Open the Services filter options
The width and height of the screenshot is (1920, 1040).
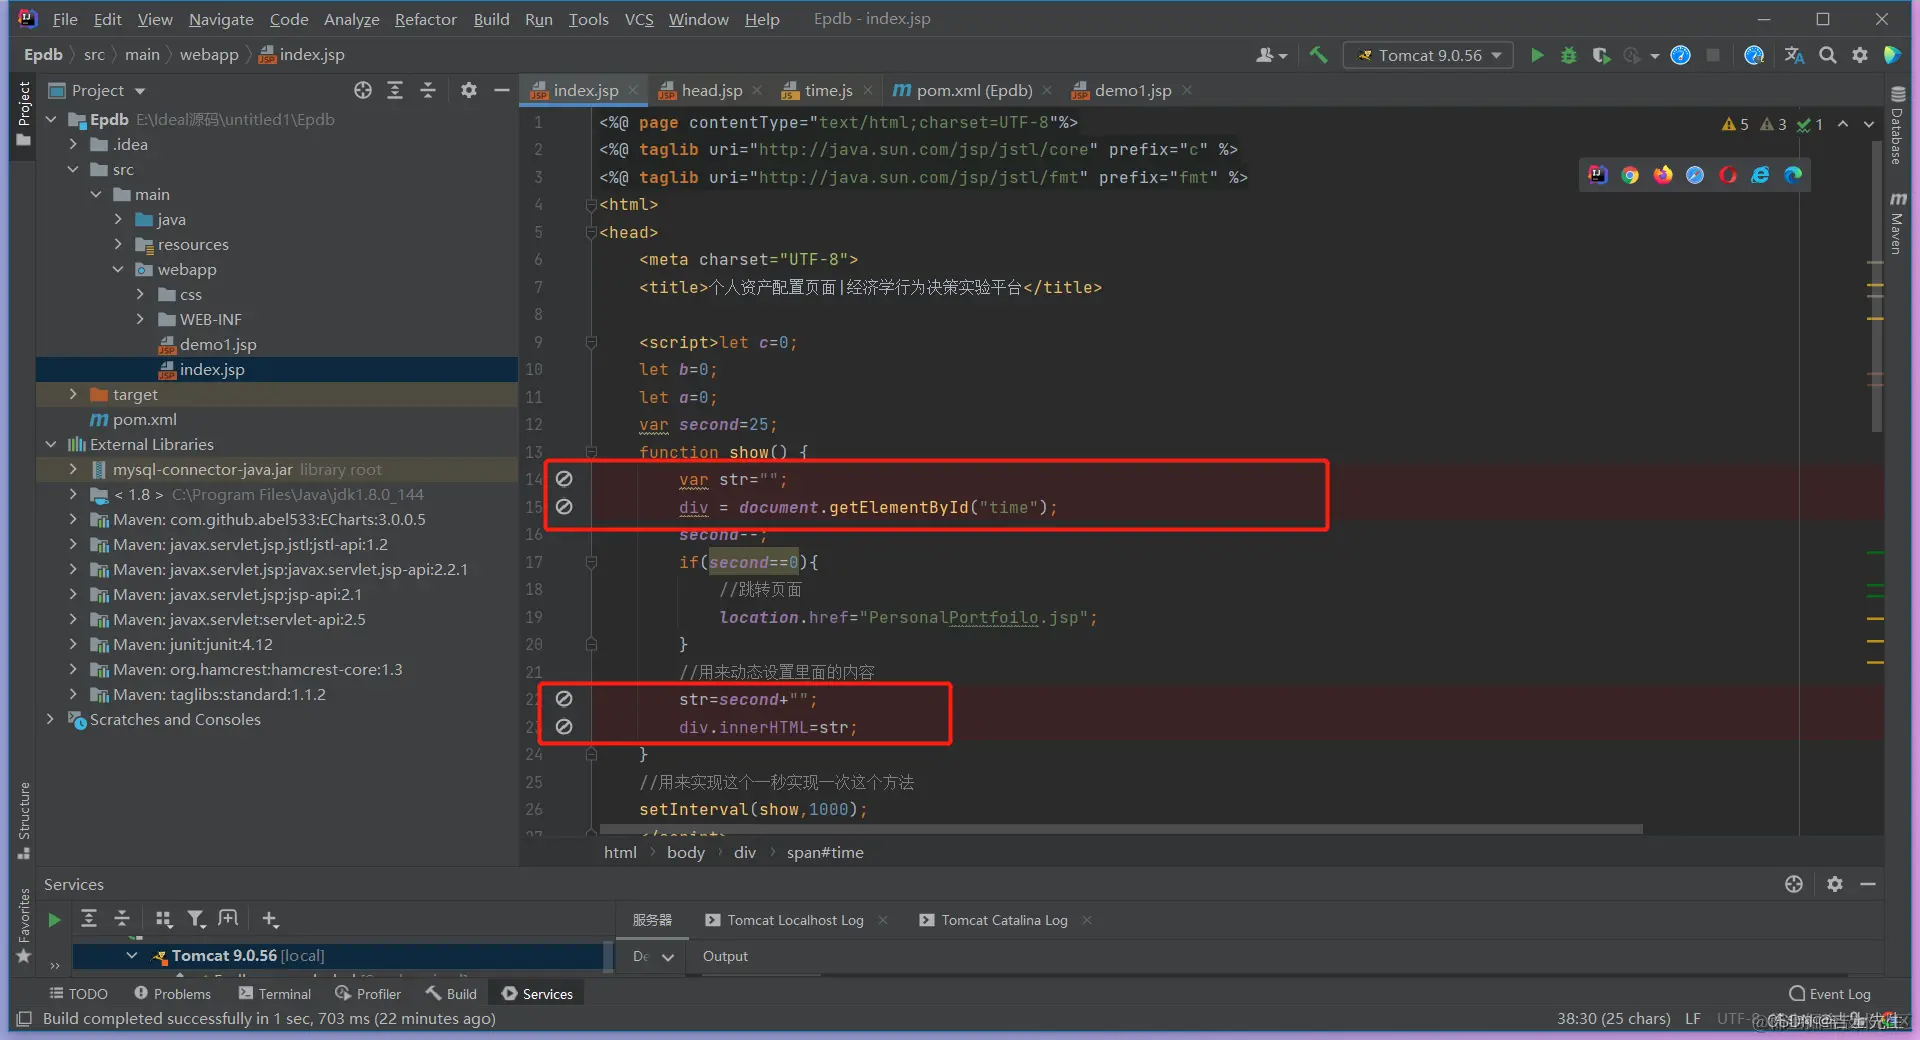point(196,918)
